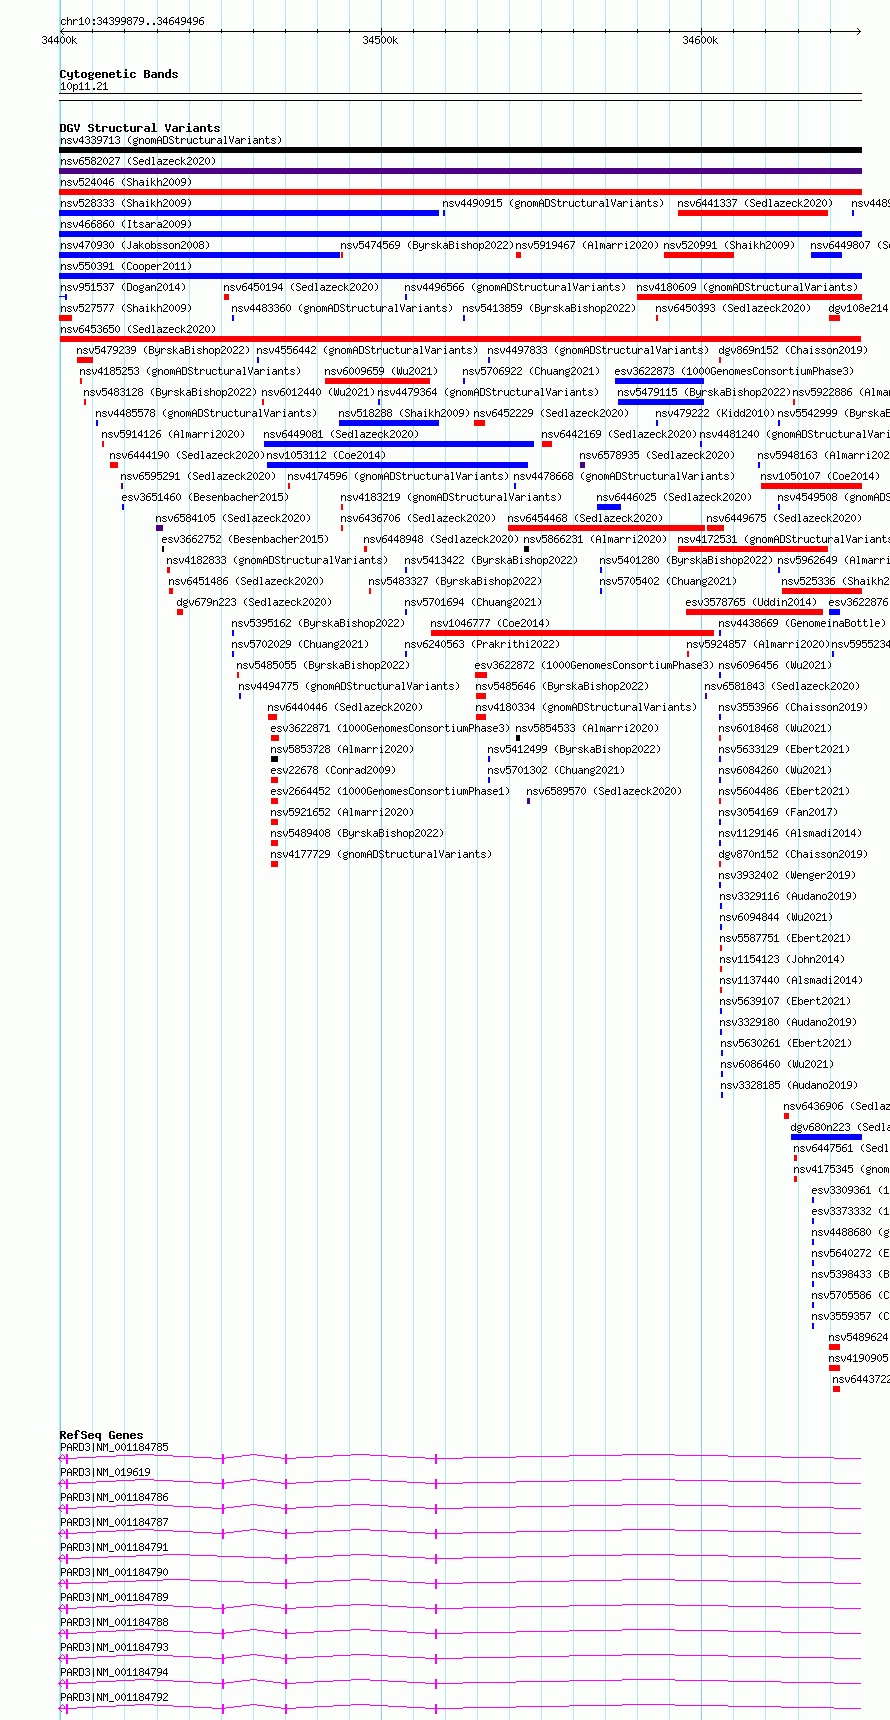Open variant nsv550391 (Cooper2011) label
This screenshot has width=890, height=1720.
(x=126, y=266)
